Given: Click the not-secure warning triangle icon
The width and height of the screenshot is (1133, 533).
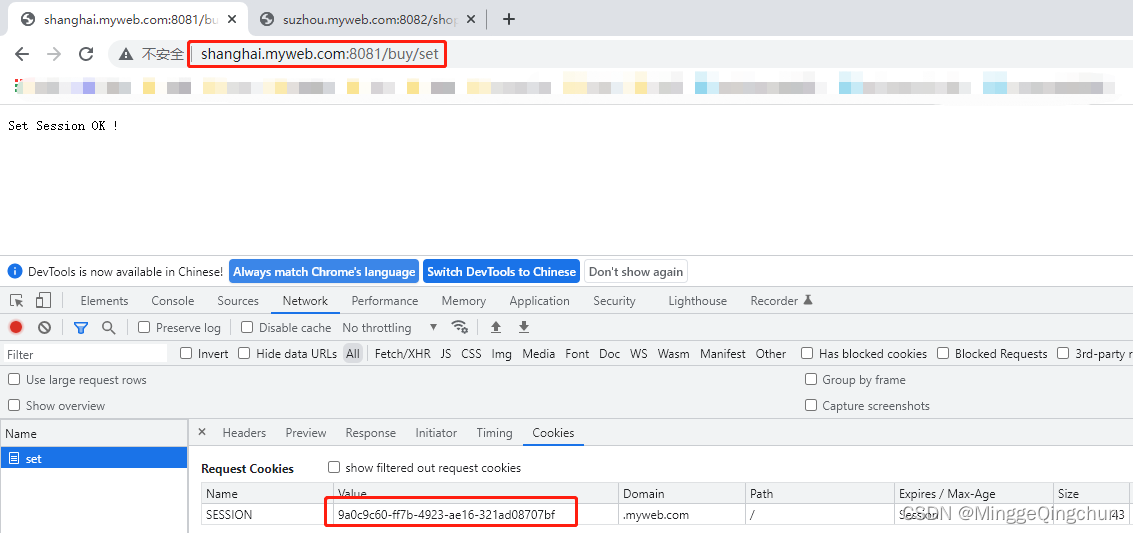Looking at the screenshot, I should click(126, 54).
